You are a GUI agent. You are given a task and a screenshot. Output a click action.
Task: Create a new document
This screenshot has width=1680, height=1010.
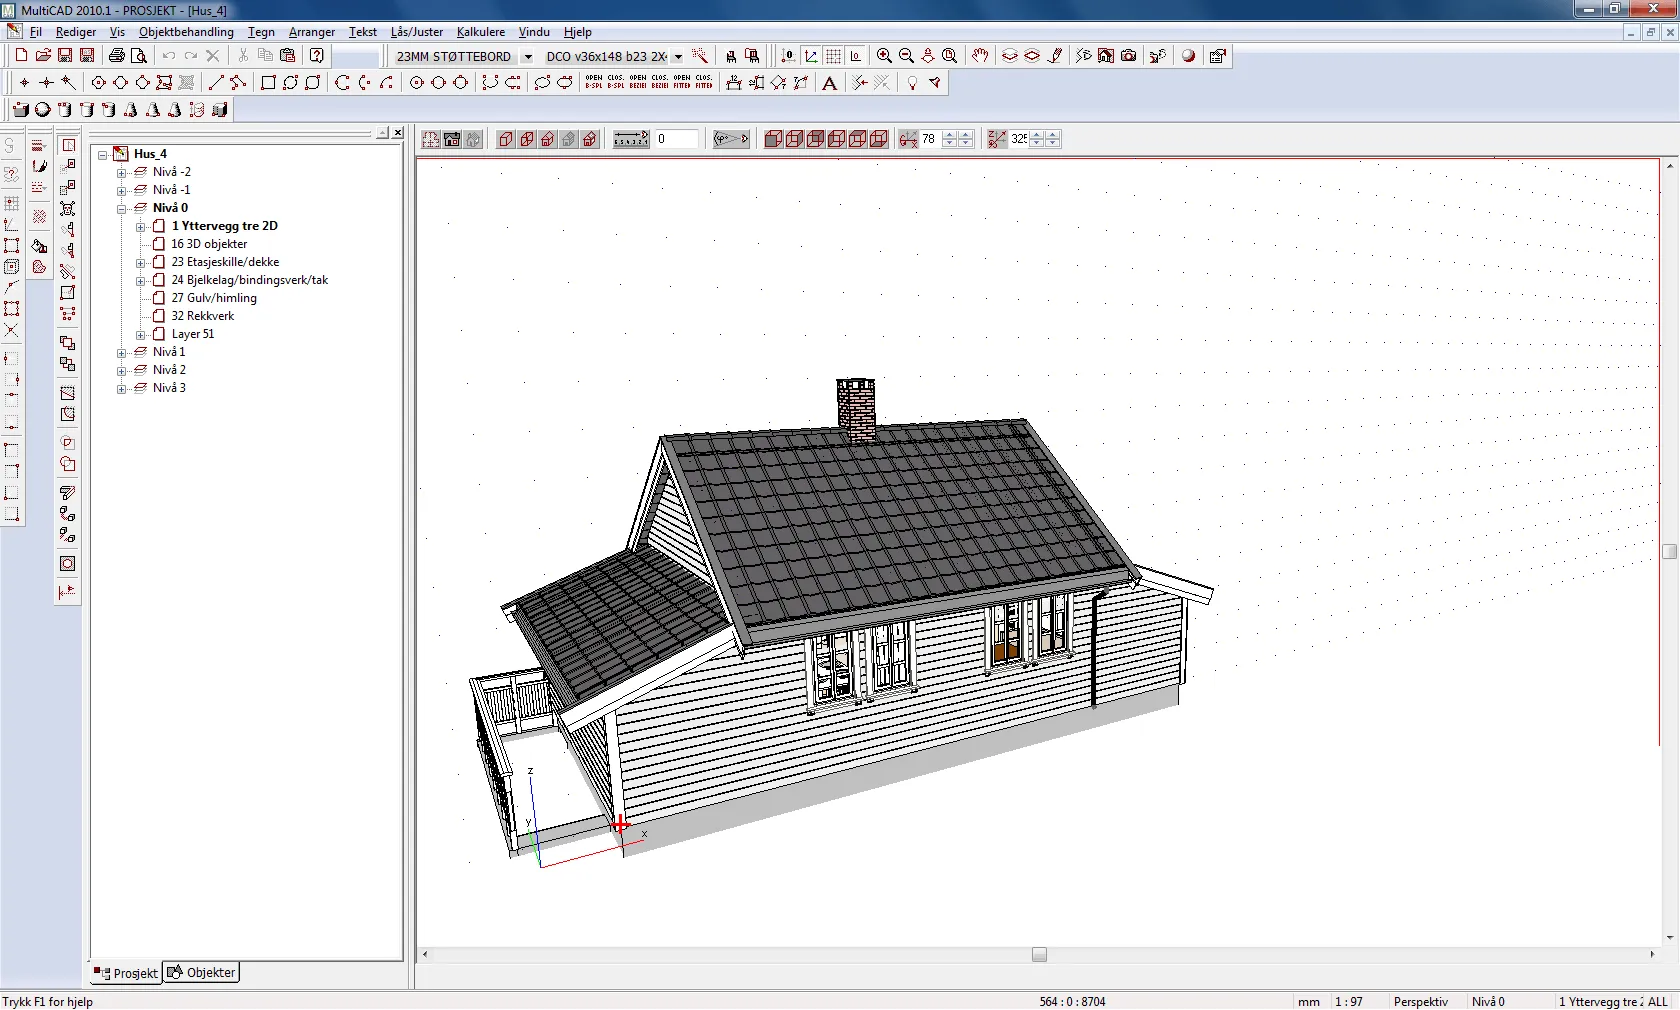coord(20,56)
